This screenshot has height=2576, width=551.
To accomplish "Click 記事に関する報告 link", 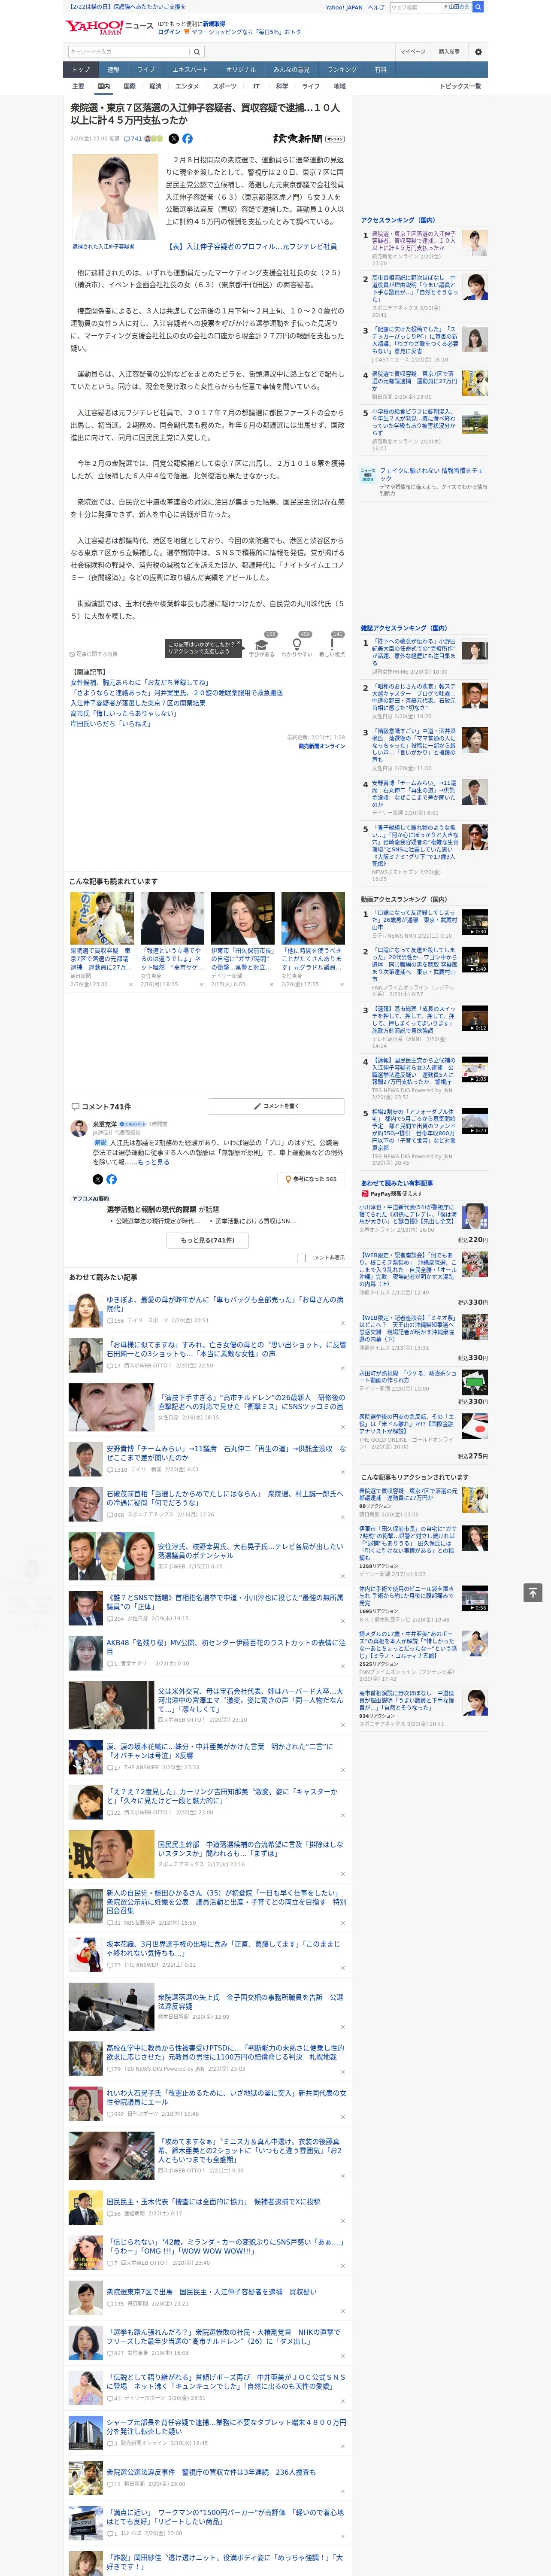I will pos(94,654).
